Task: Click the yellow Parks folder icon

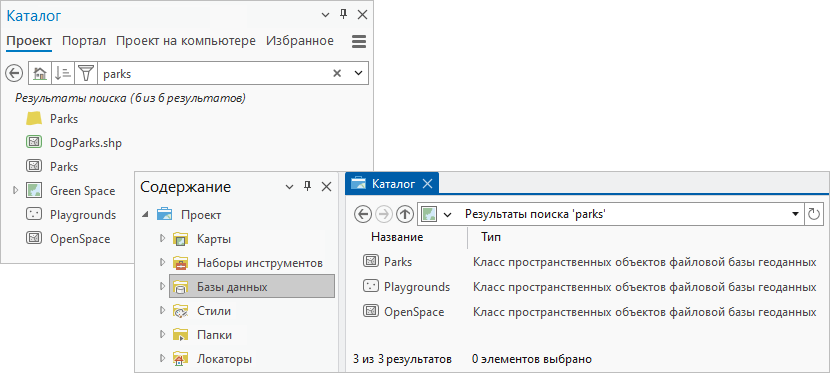Action: point(34,118)
